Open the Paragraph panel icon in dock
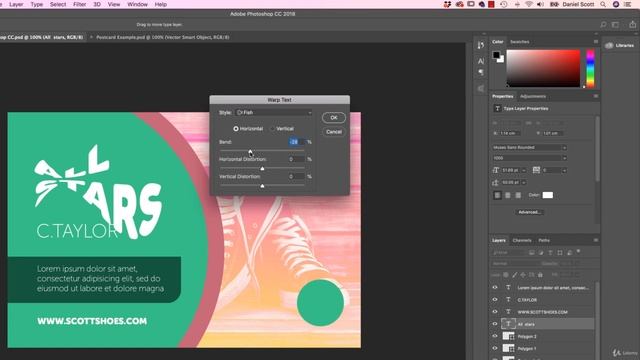The height and width of the screenshot is (360, 640). (481, 72)
